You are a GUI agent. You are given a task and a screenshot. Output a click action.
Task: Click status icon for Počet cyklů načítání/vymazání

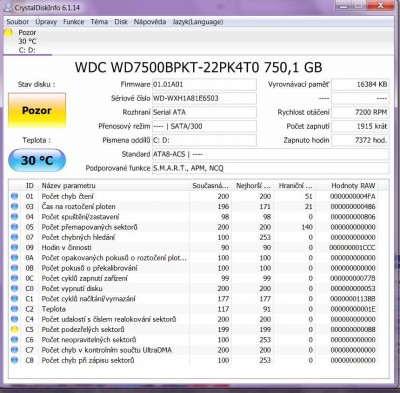coord(14,299)
